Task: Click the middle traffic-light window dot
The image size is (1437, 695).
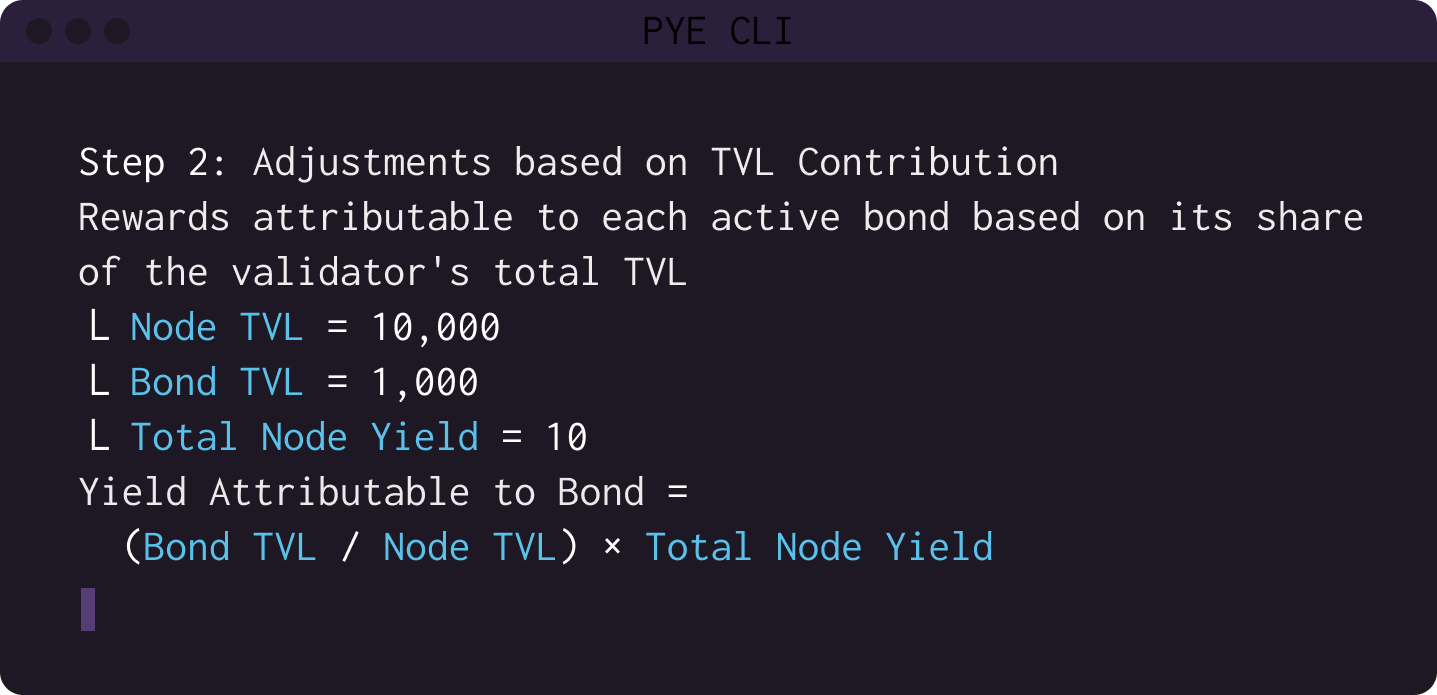Action: click(78, 31)
